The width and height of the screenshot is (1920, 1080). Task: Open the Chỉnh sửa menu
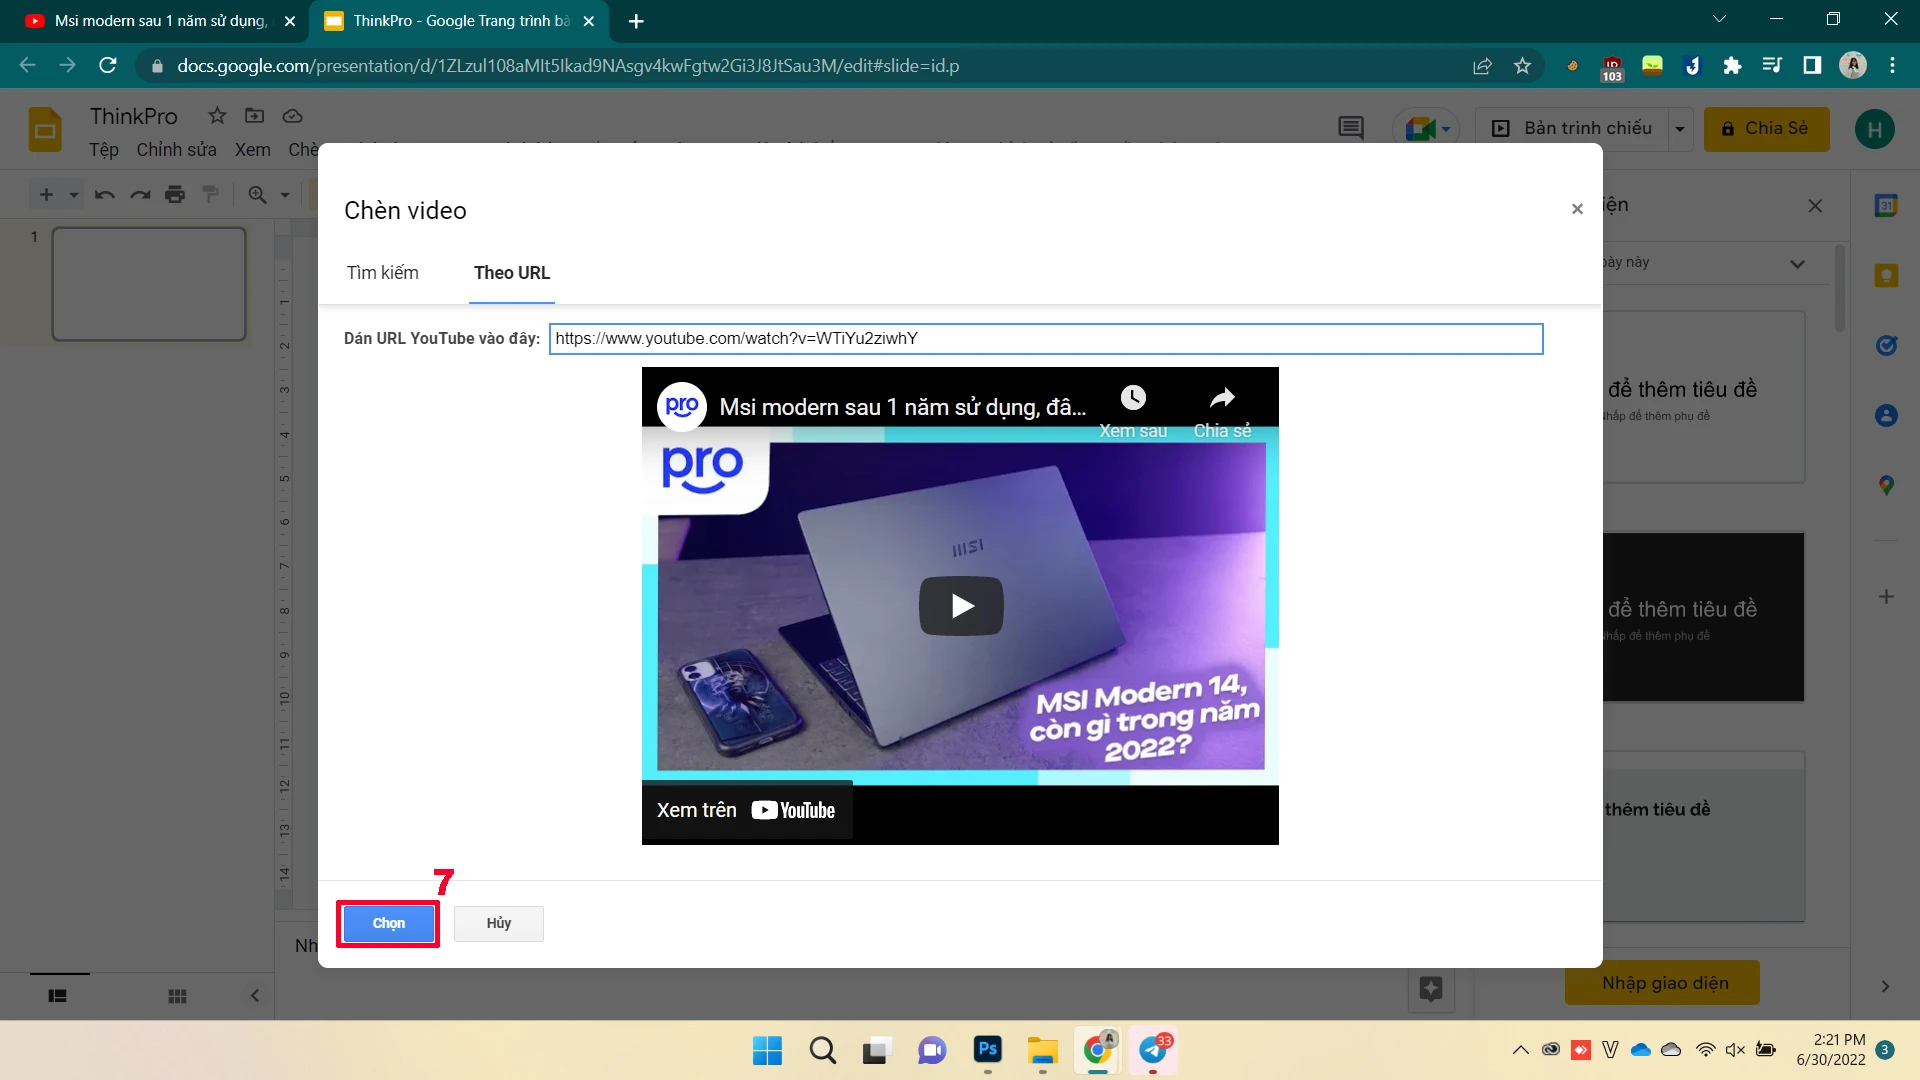176,149
